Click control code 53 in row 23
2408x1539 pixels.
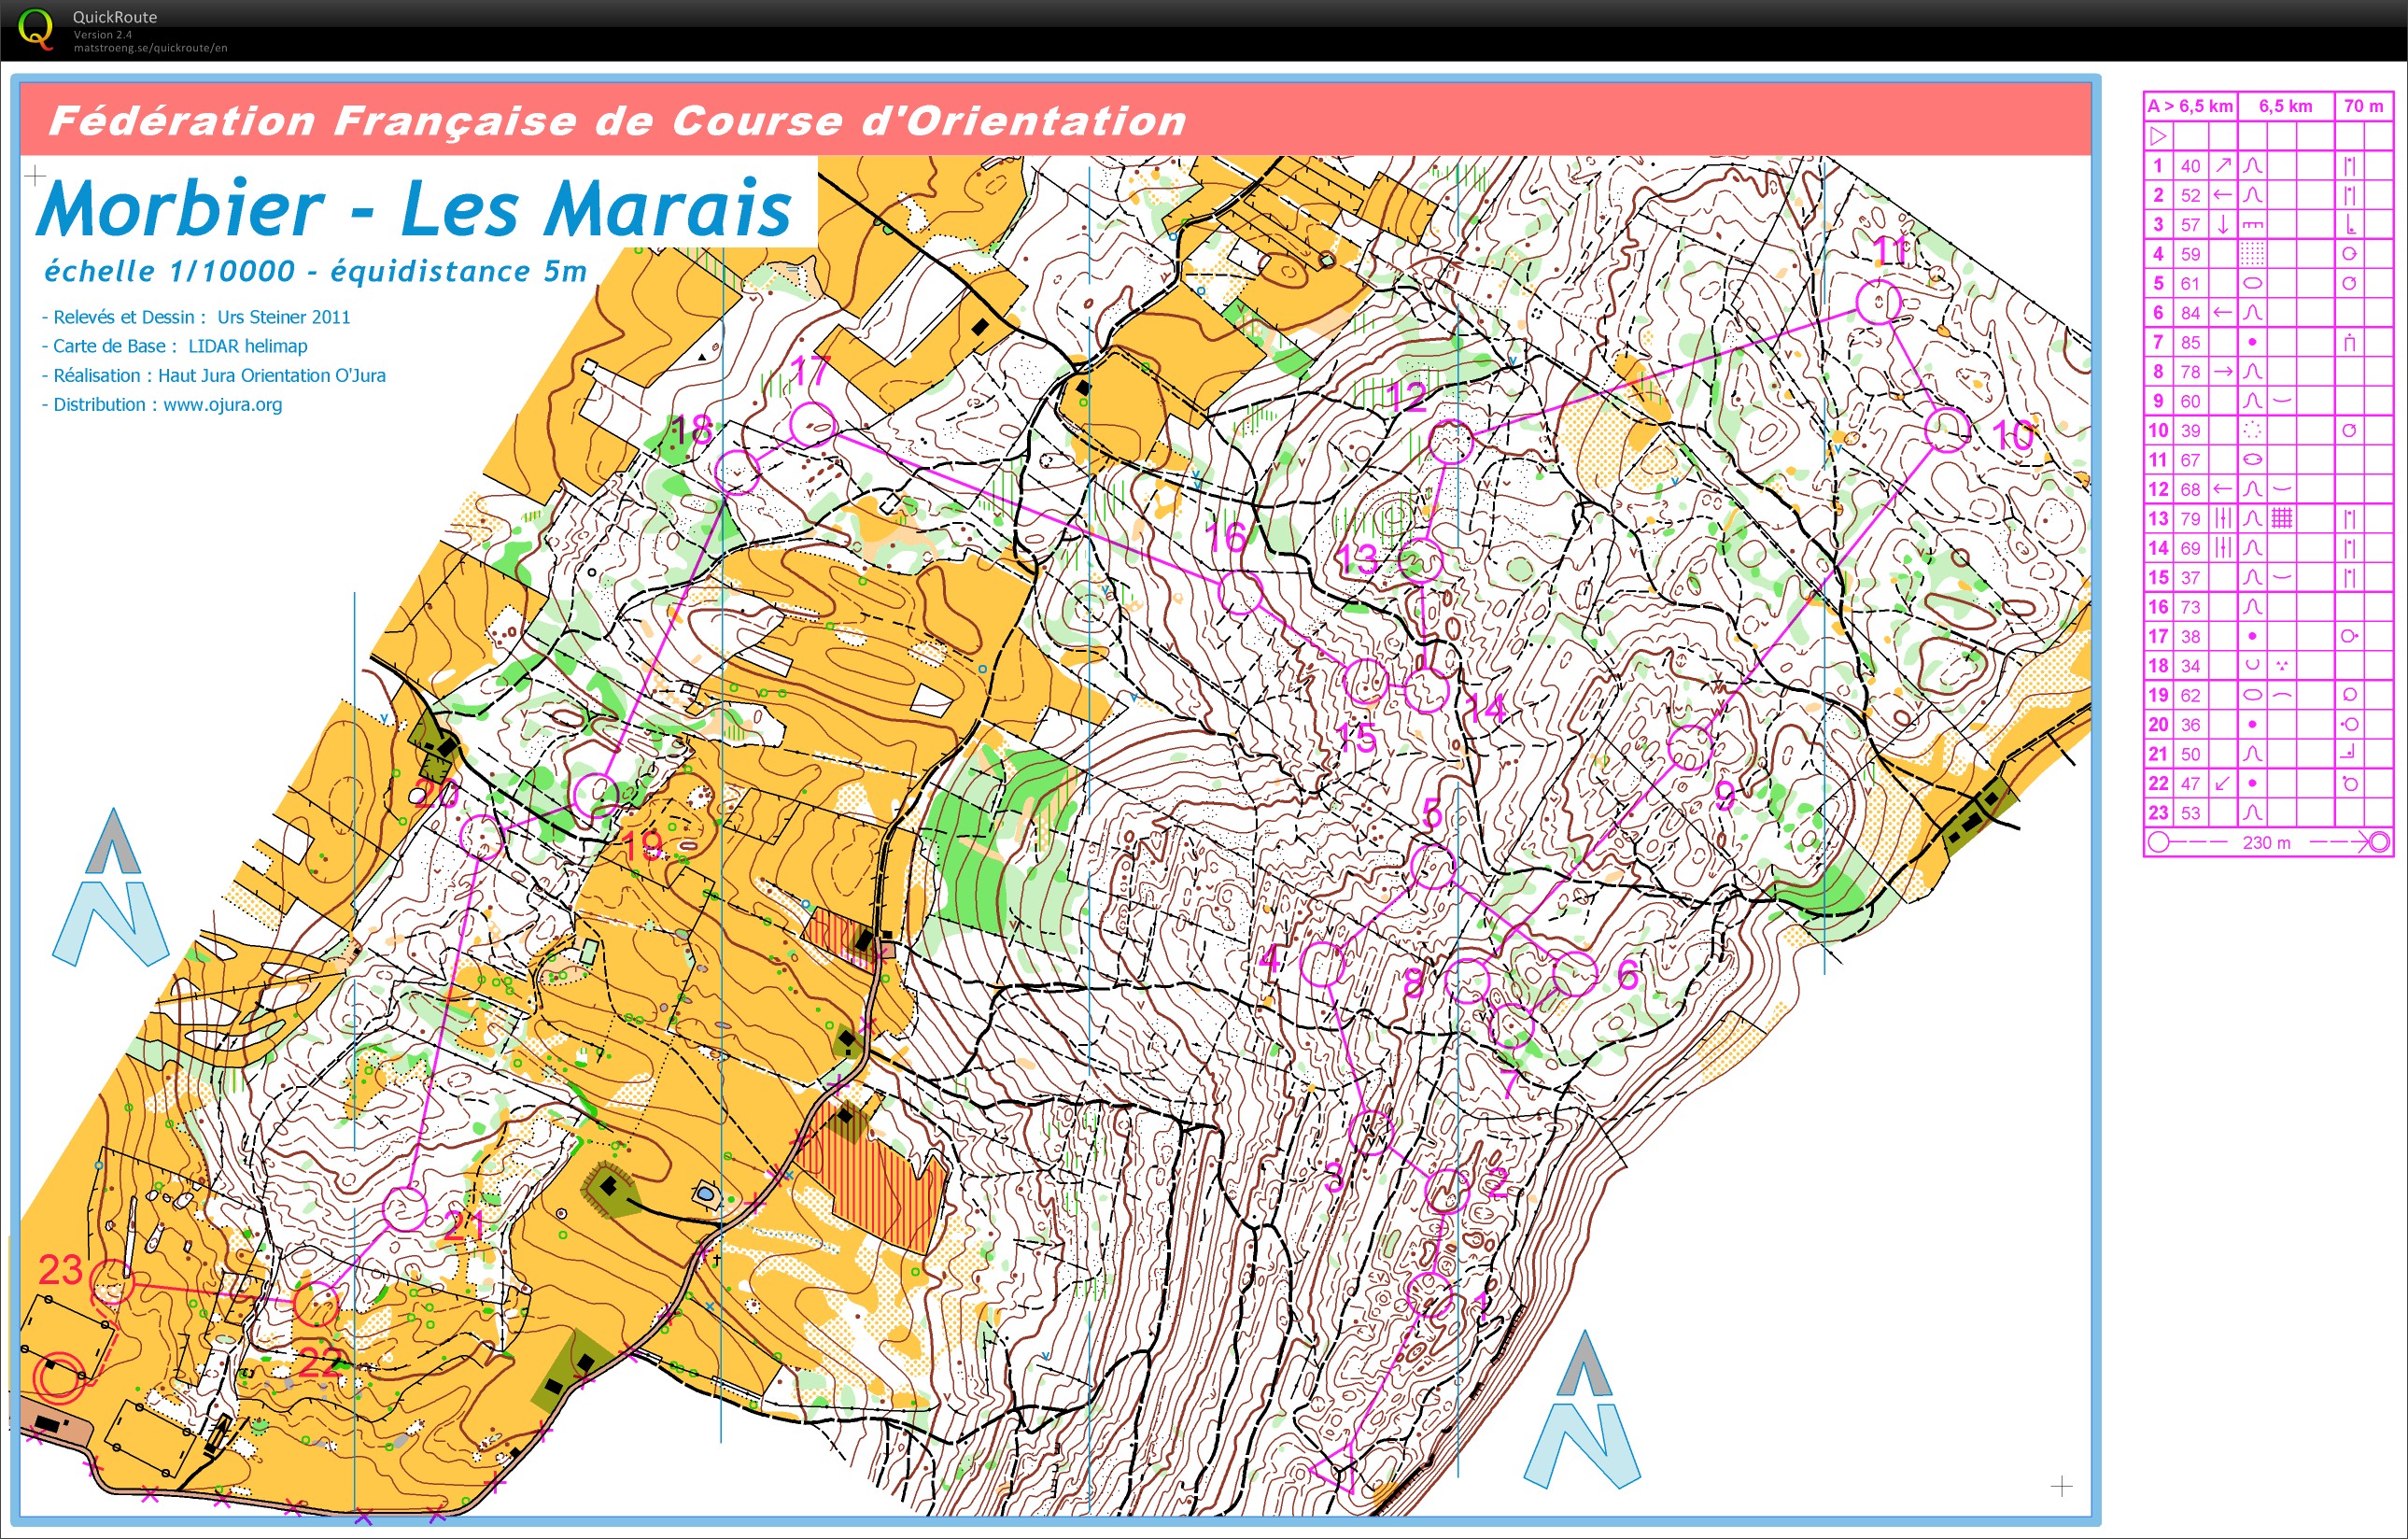click(2190, 813)
